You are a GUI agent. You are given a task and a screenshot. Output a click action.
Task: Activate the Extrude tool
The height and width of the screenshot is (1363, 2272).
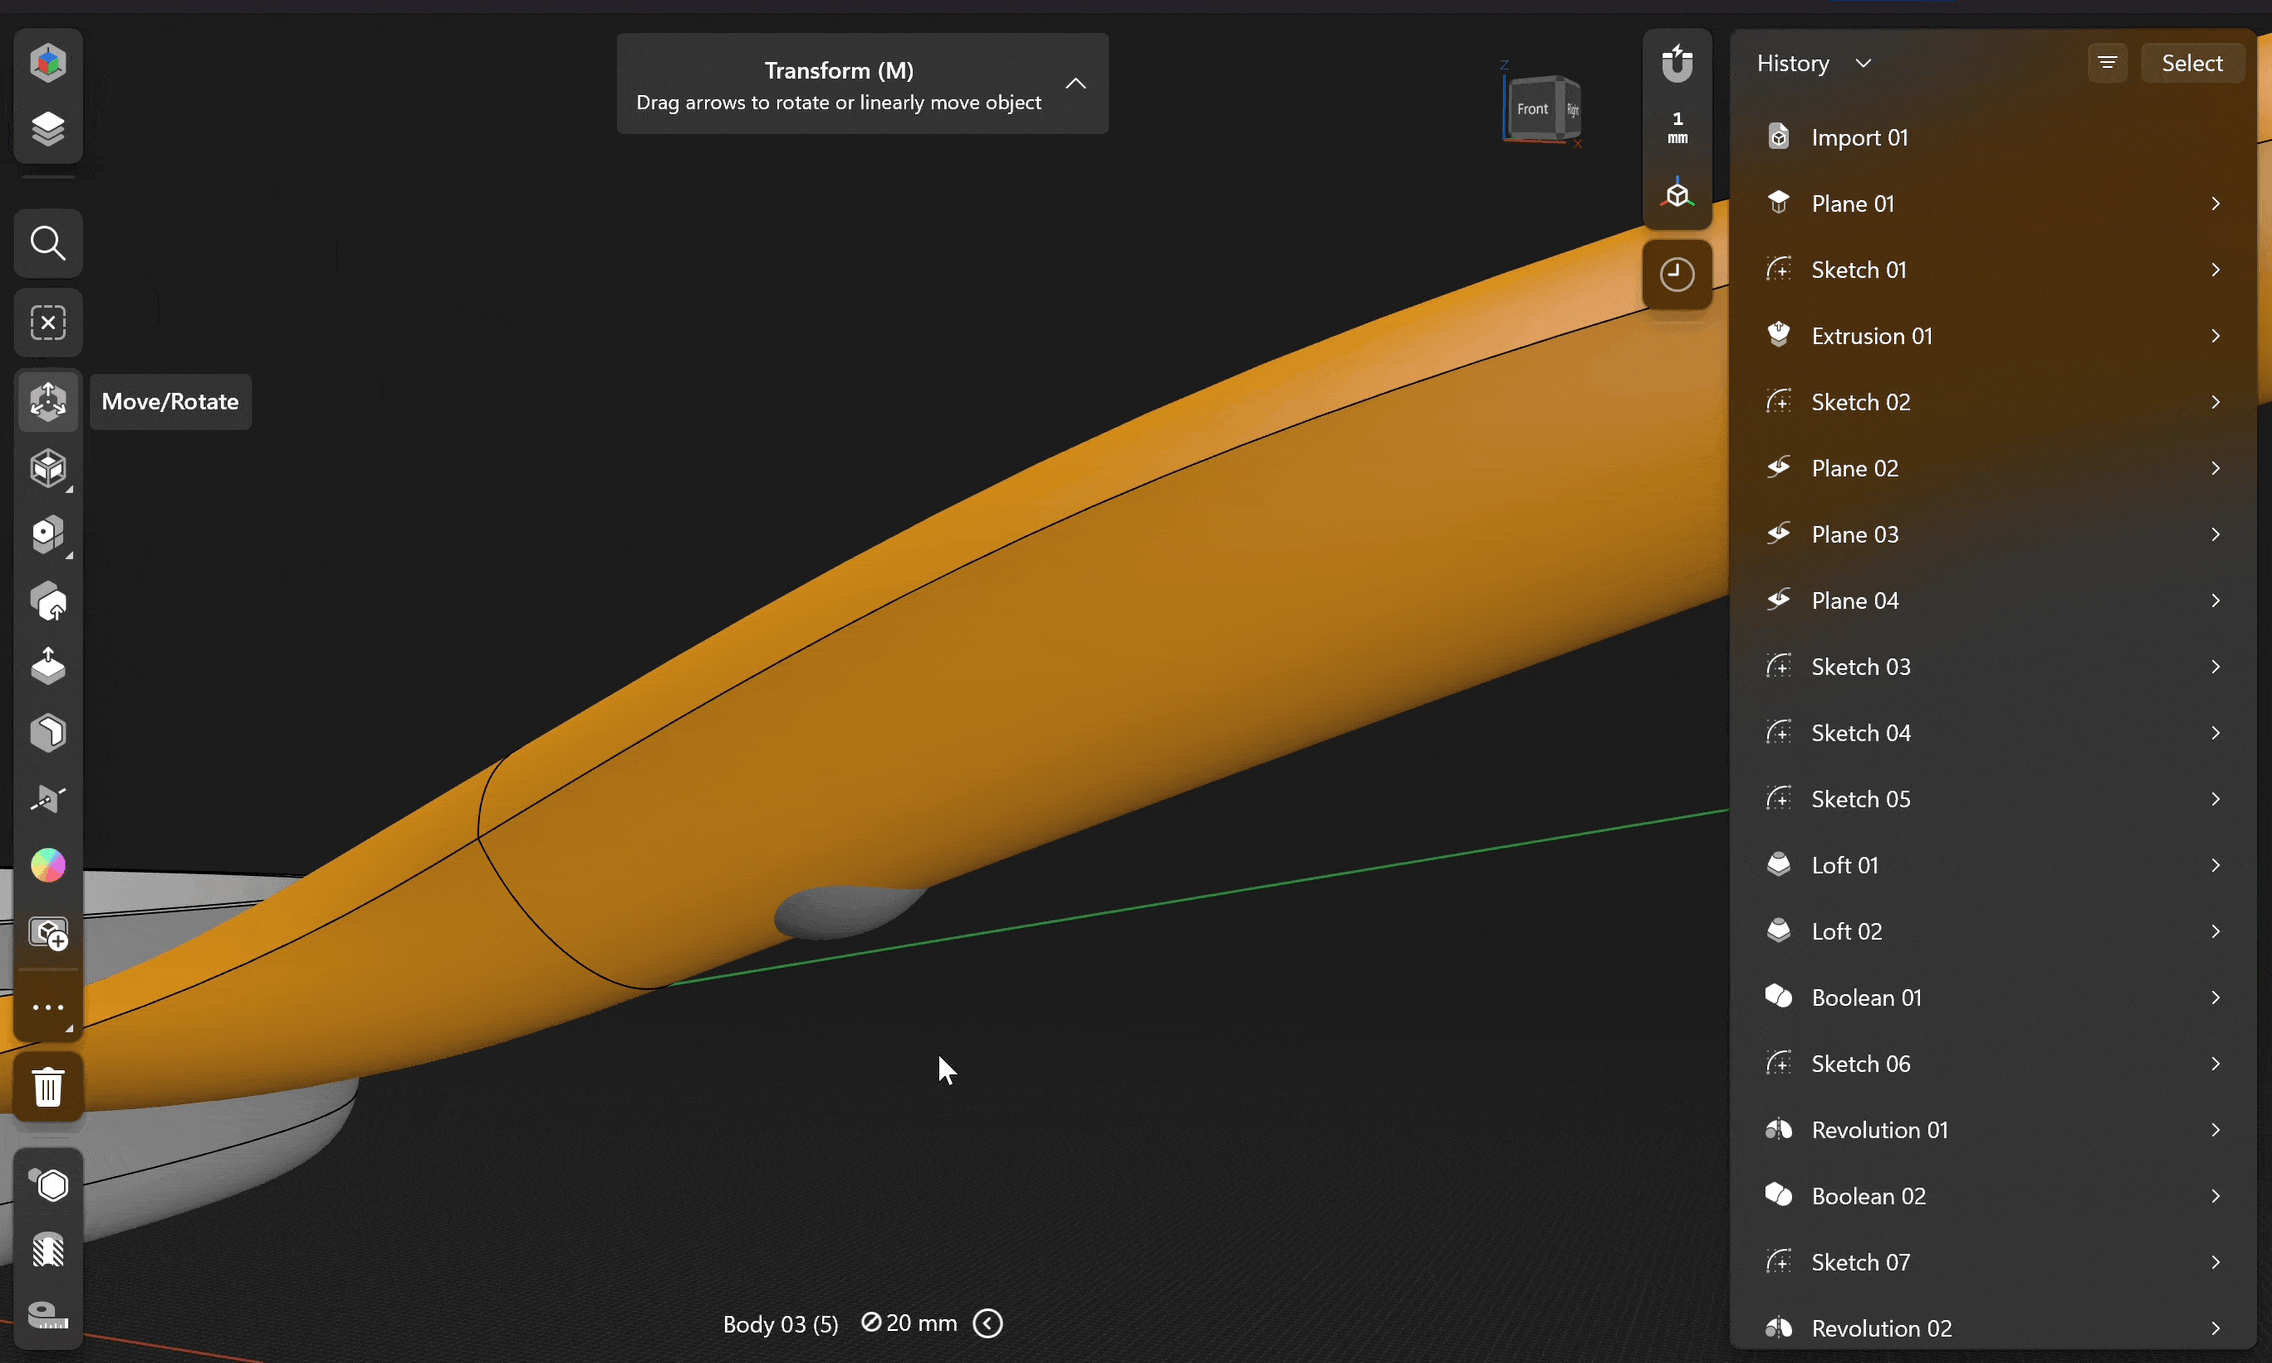coord(48,666)
